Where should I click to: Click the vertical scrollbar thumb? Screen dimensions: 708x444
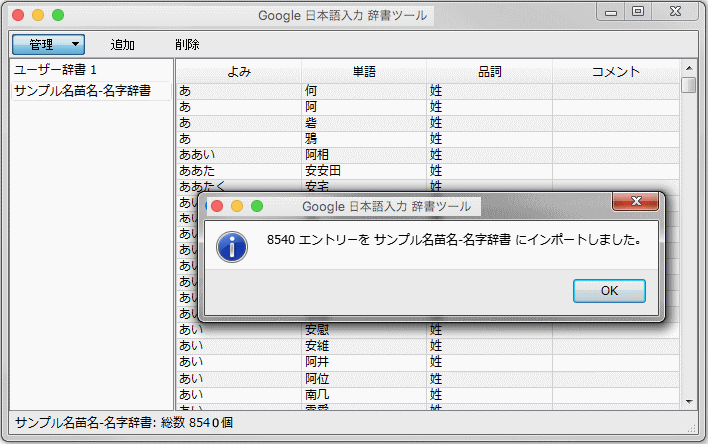(689, 85)
